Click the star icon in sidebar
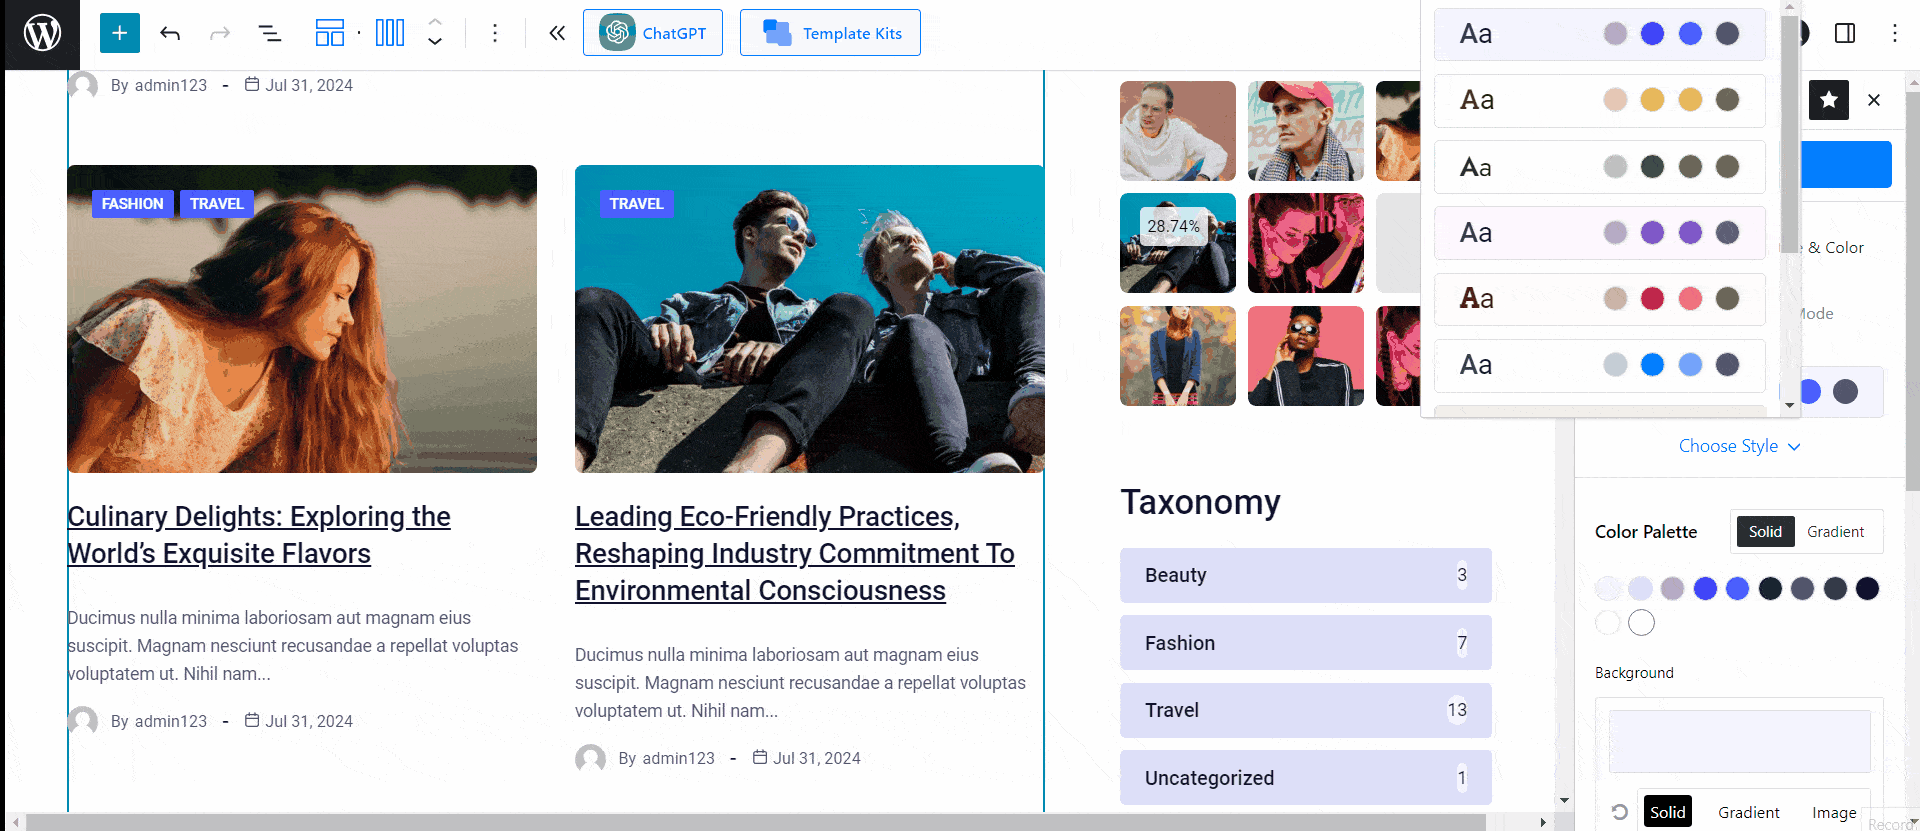 [x=1829, y=100]
